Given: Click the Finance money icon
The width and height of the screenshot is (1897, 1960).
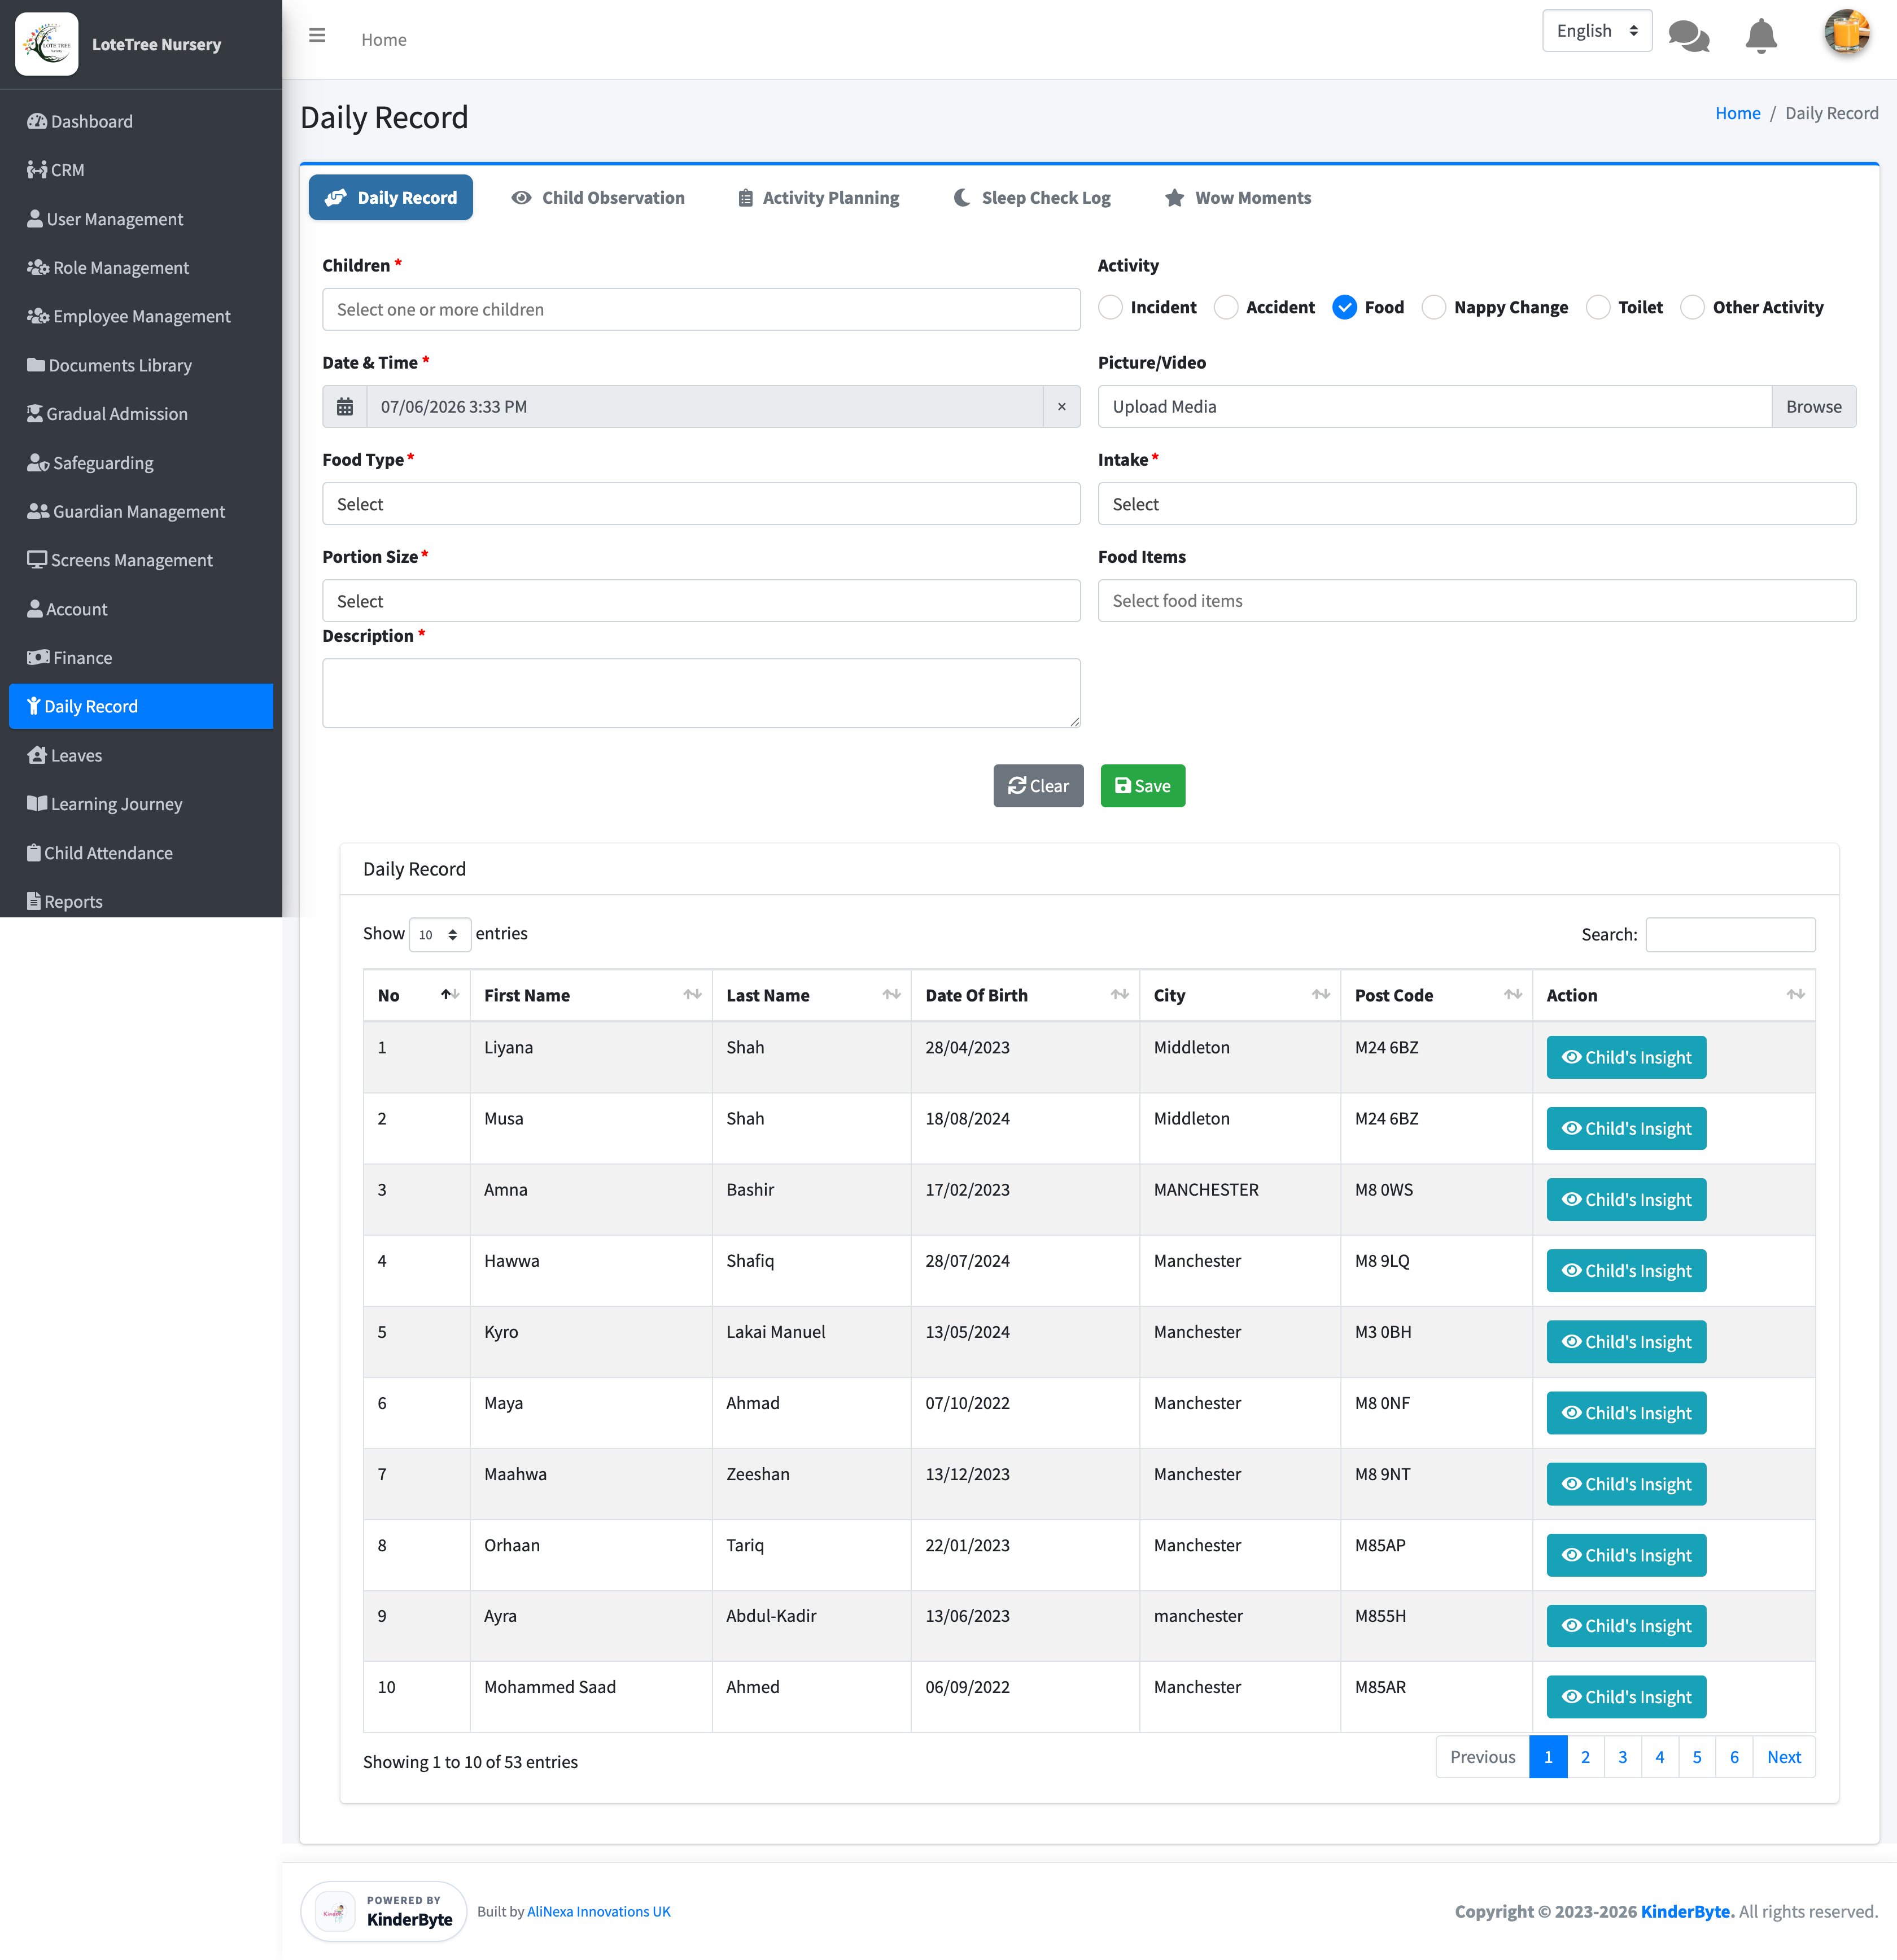Looking at the screenshot, I should click(38, 657).
